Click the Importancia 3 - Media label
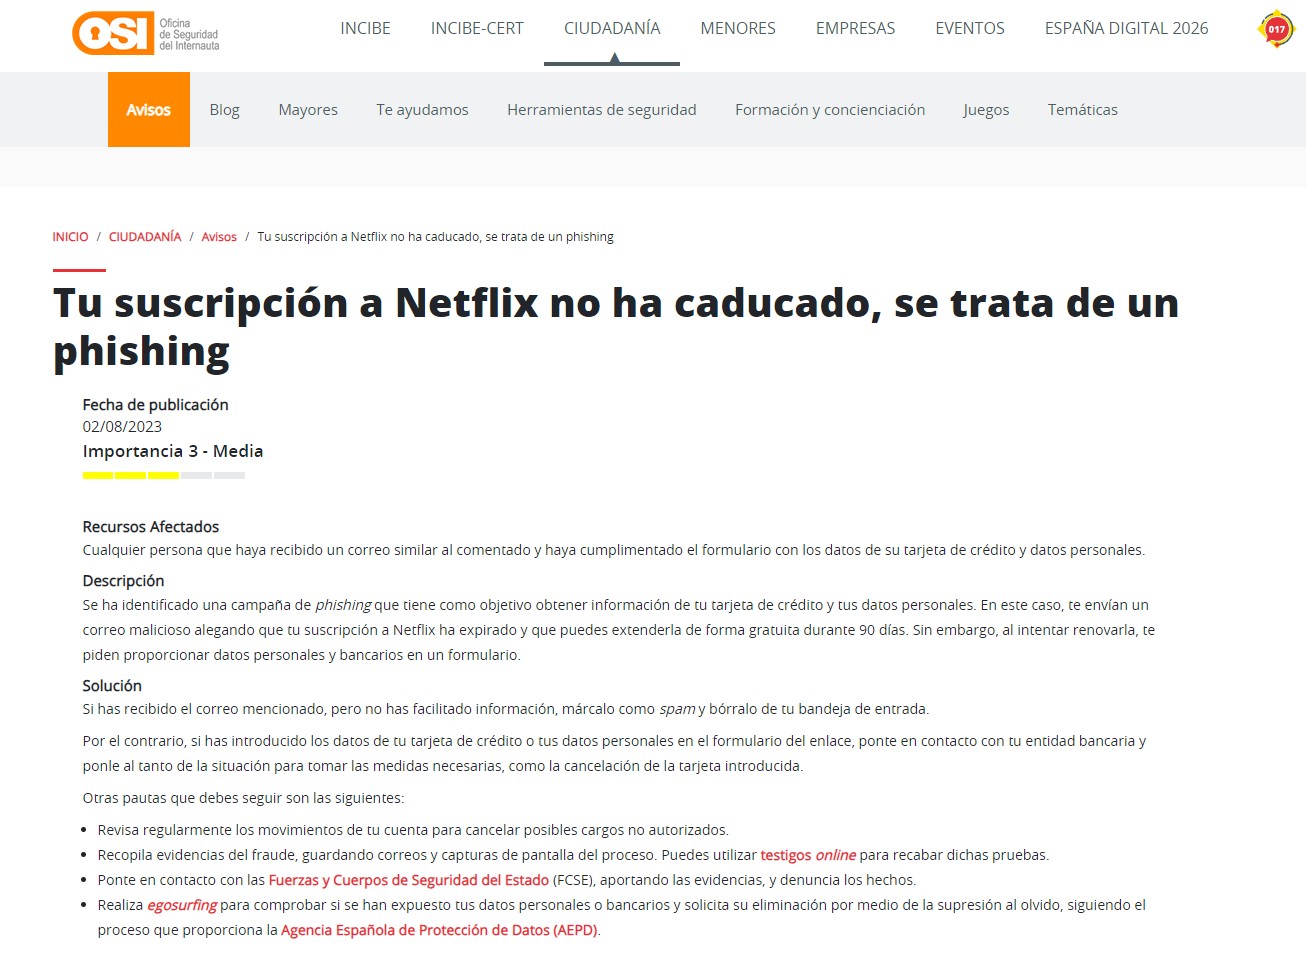Image resolution: width=1306 pixels, height=957 pixels. [173, 451]
